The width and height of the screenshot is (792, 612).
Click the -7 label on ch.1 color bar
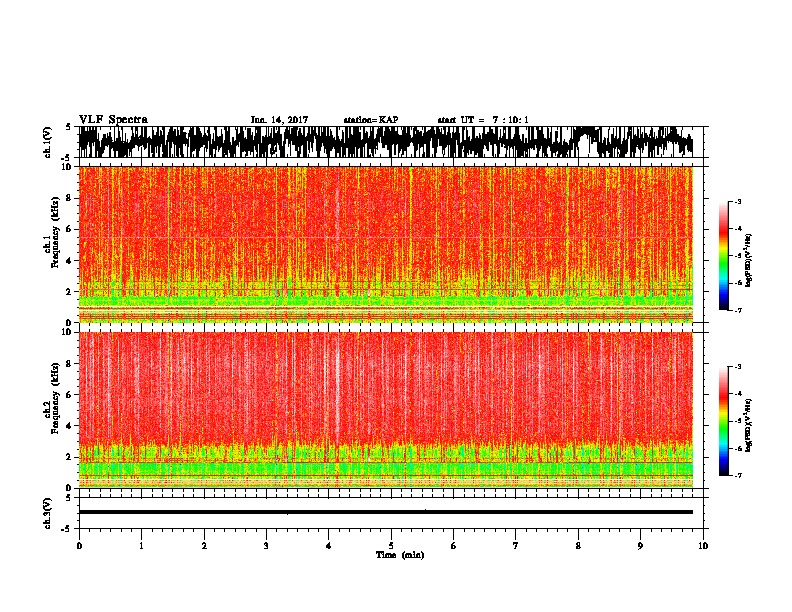[x=738, y=310]
